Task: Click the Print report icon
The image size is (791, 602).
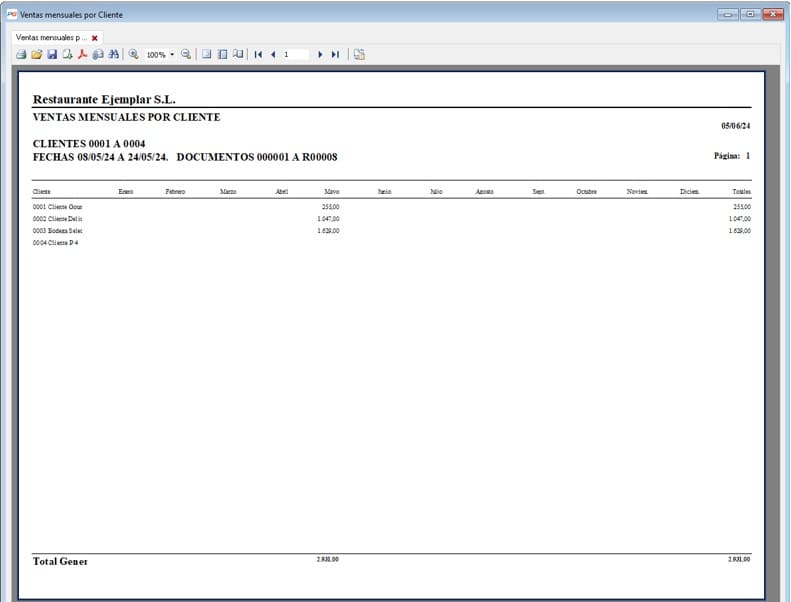Action: (21, 54)
